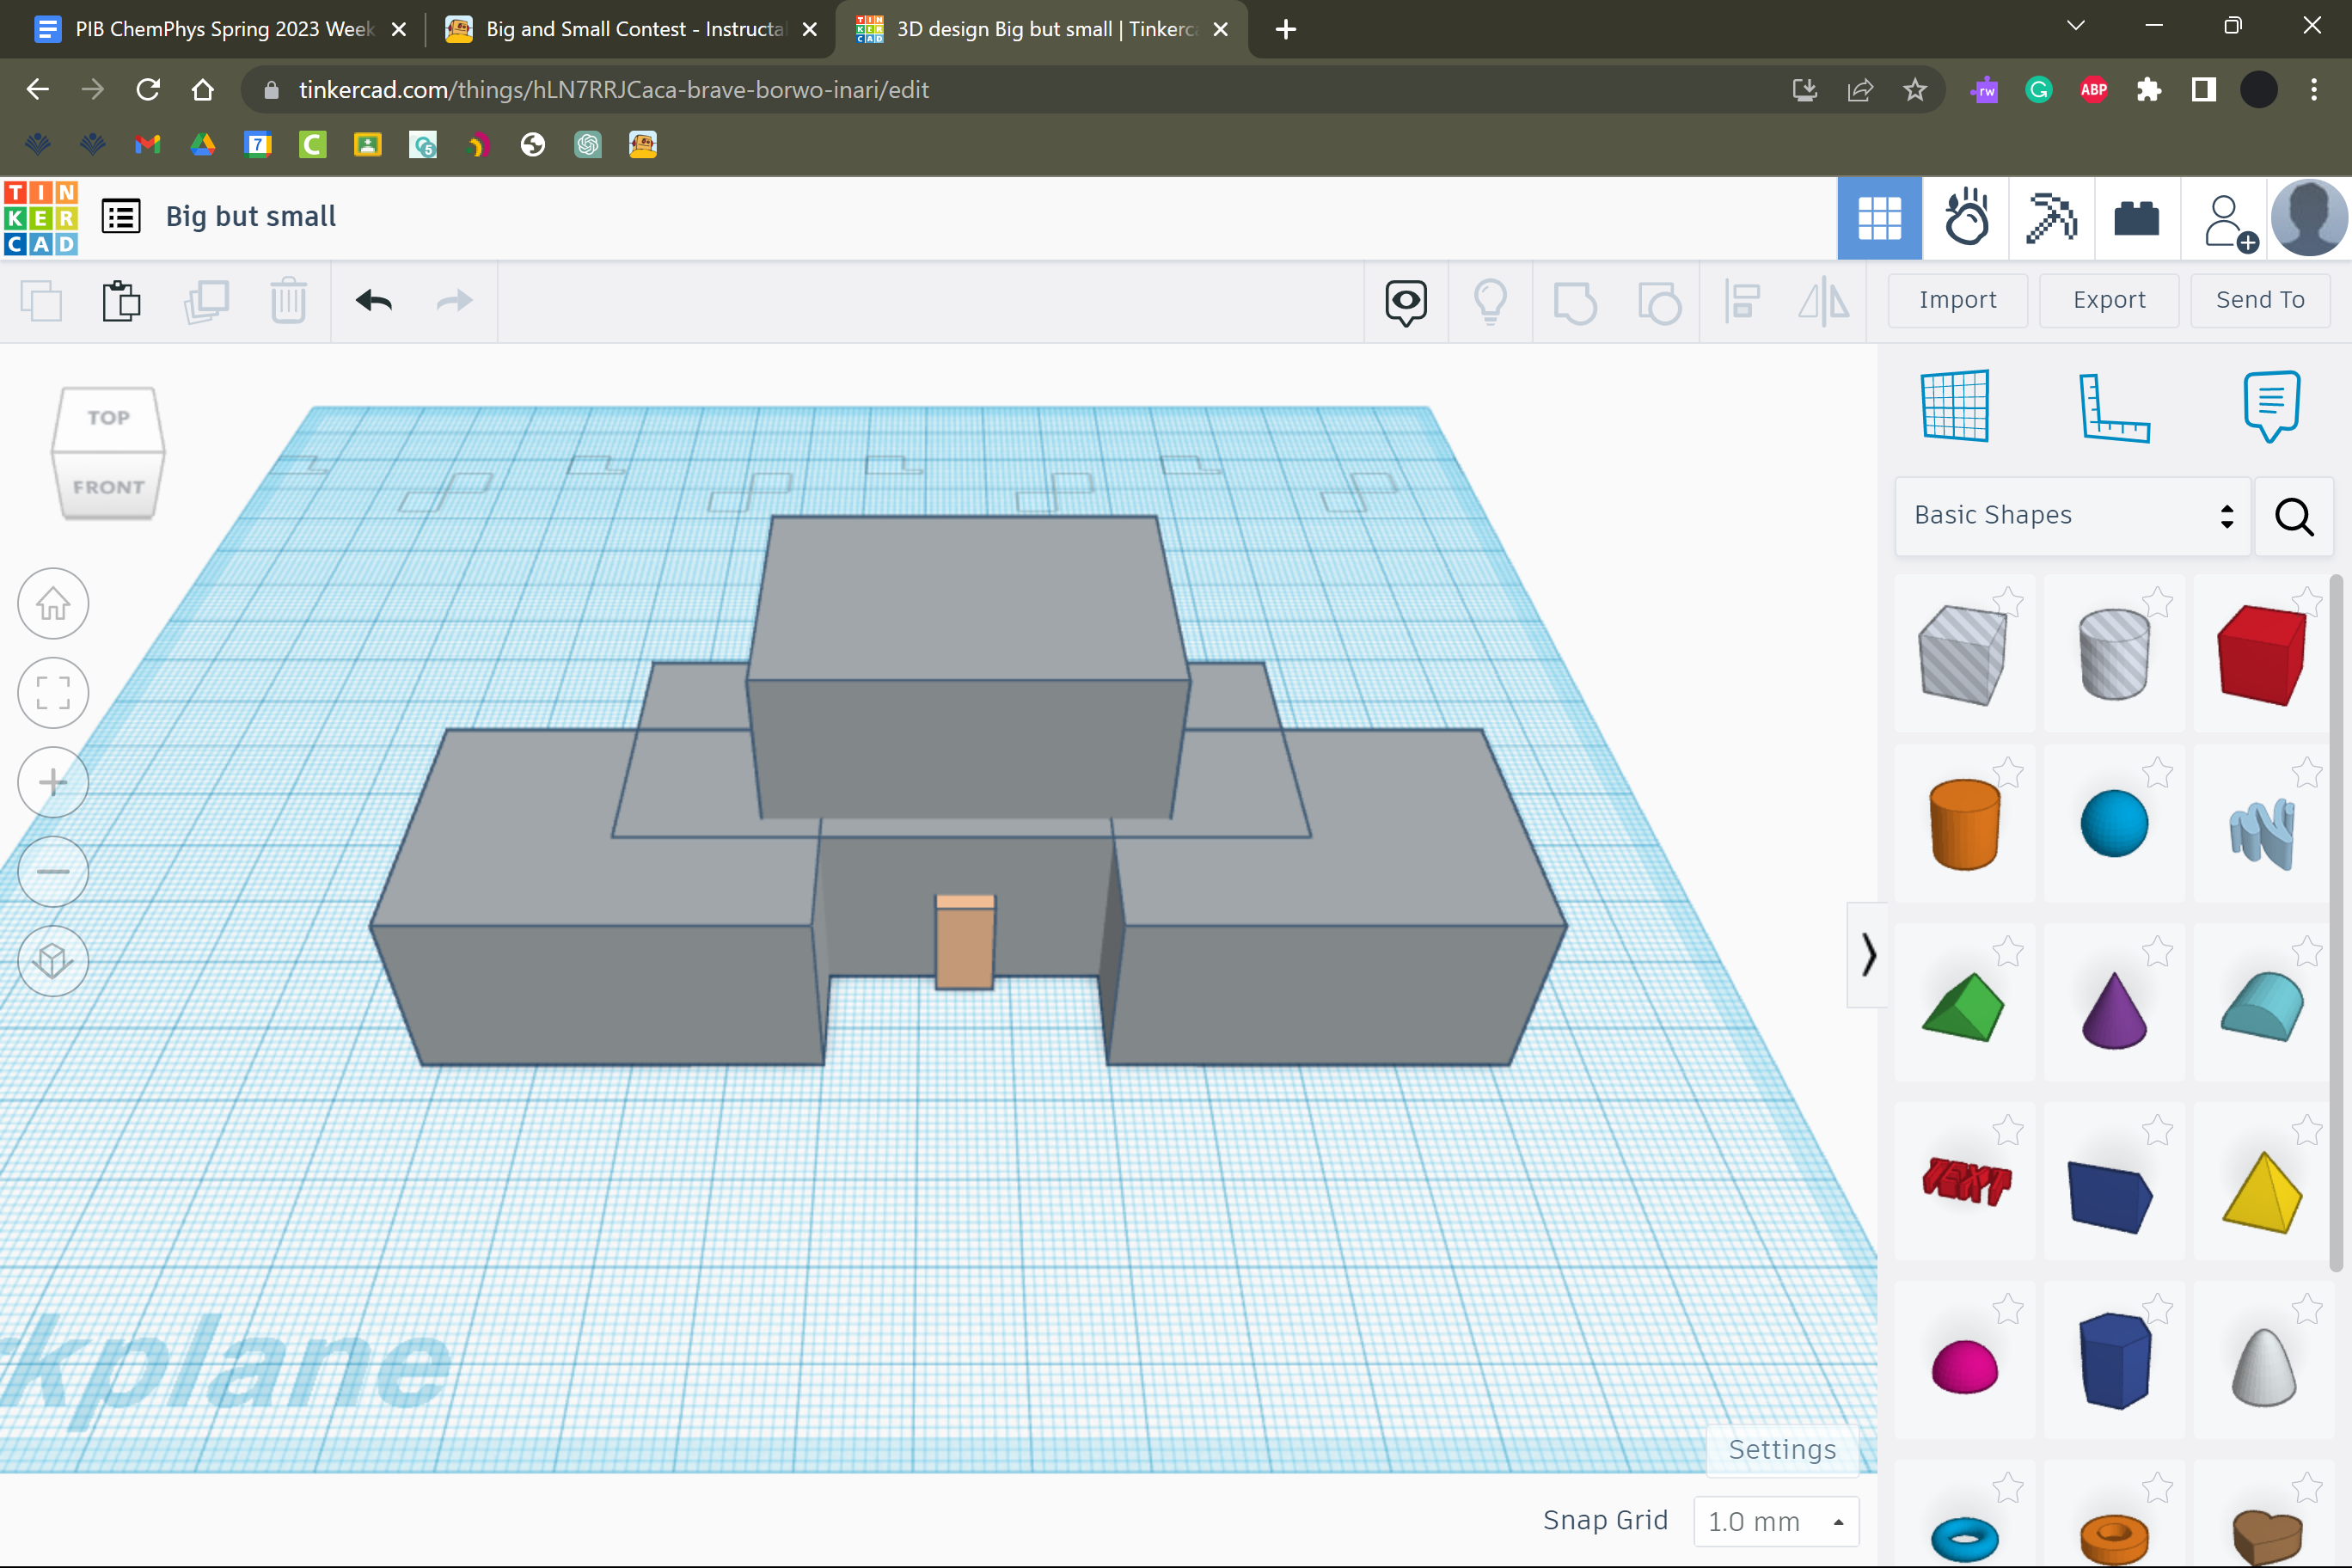Click the Paste clipboard icon
Image resolution: width=2352 pixels, height=1568 pixels.
pyautogui.click(x=121, y=301)
